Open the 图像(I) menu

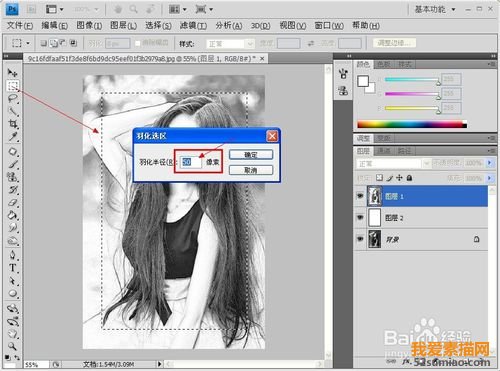pyautogui.click(x=89, y=26)
